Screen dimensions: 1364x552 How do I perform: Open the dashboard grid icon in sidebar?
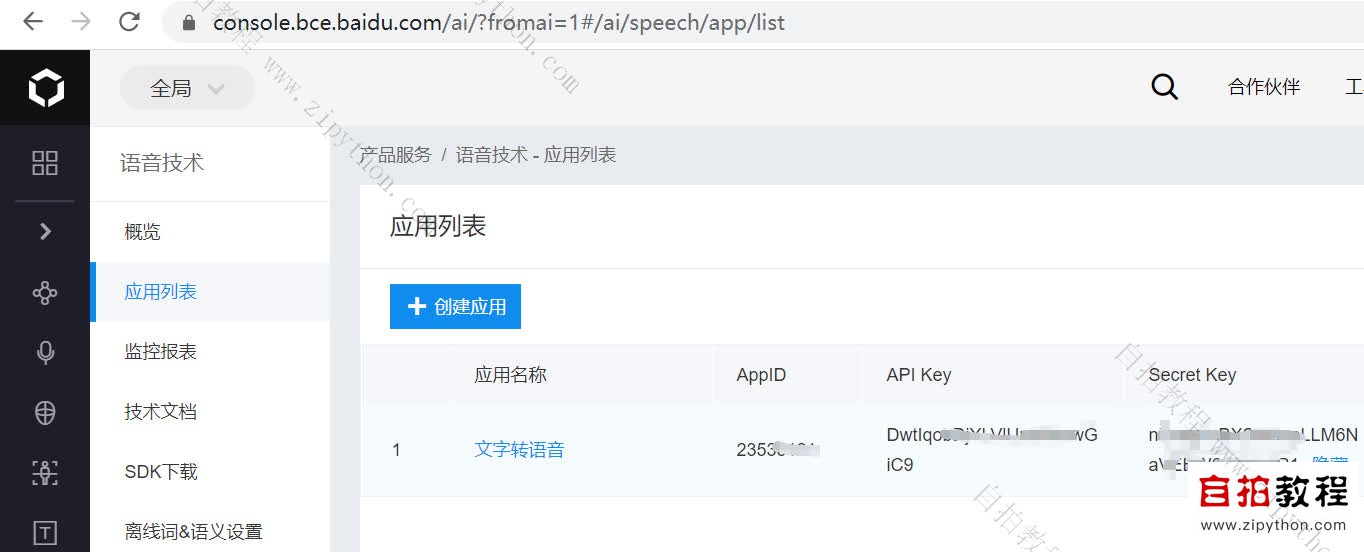click(x=45, y=163)
